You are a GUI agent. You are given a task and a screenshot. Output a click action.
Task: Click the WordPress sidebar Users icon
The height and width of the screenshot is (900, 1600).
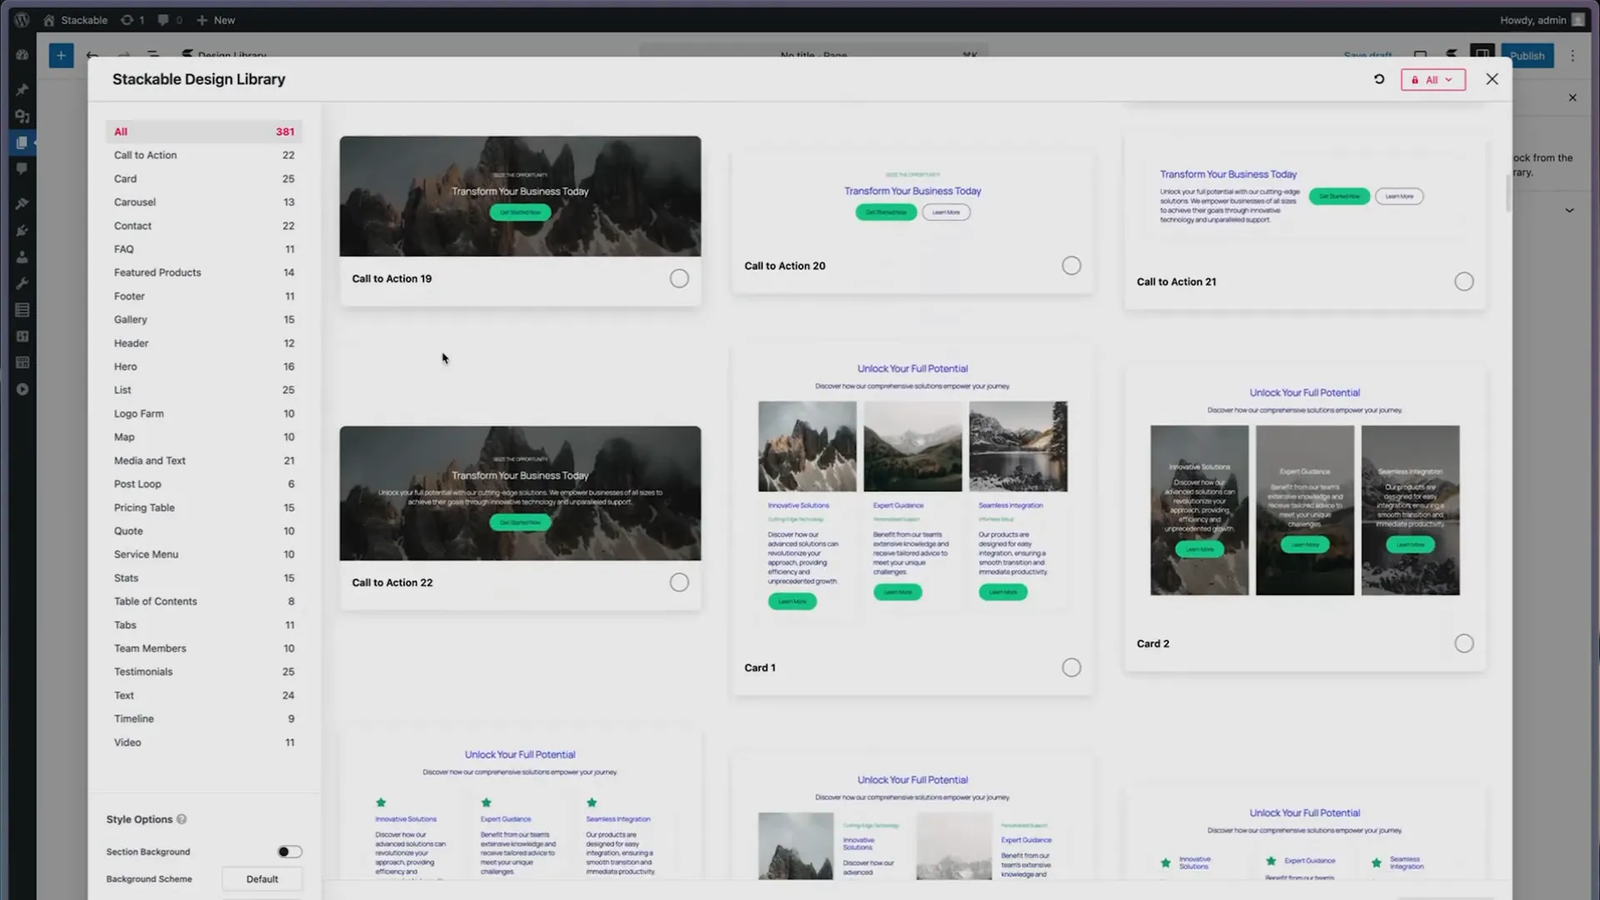point(22,257)
